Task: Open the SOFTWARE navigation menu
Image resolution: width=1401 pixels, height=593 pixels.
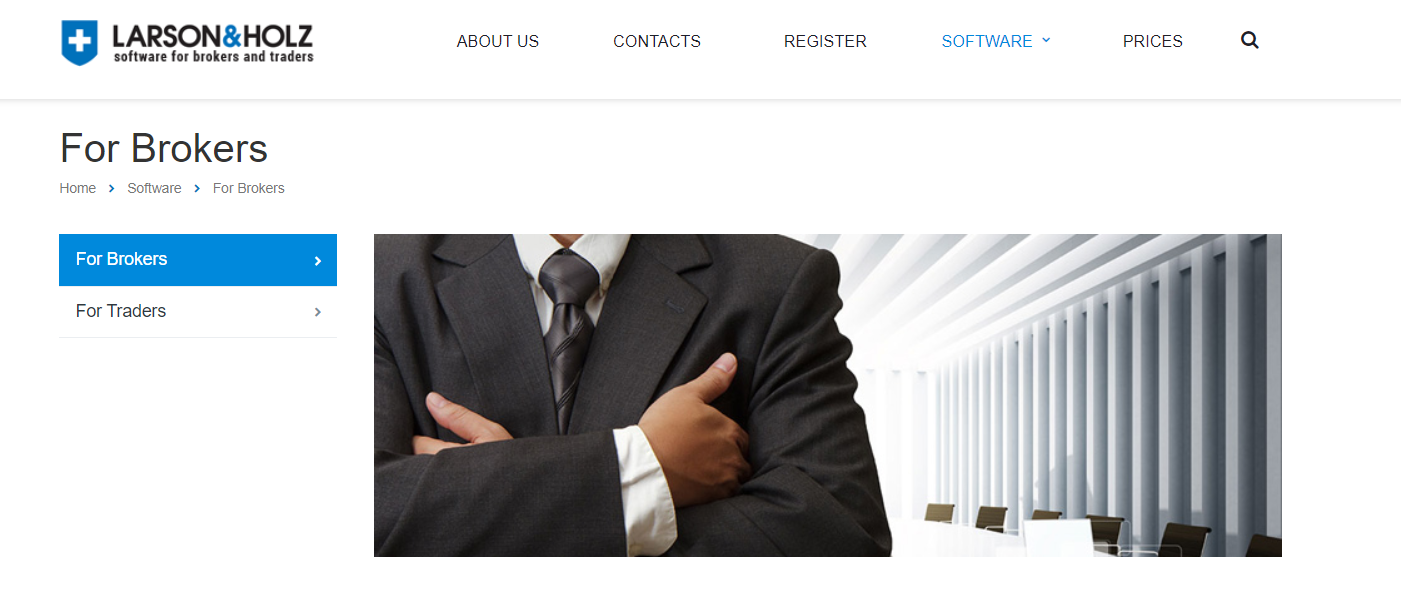Action: [987, 41]
